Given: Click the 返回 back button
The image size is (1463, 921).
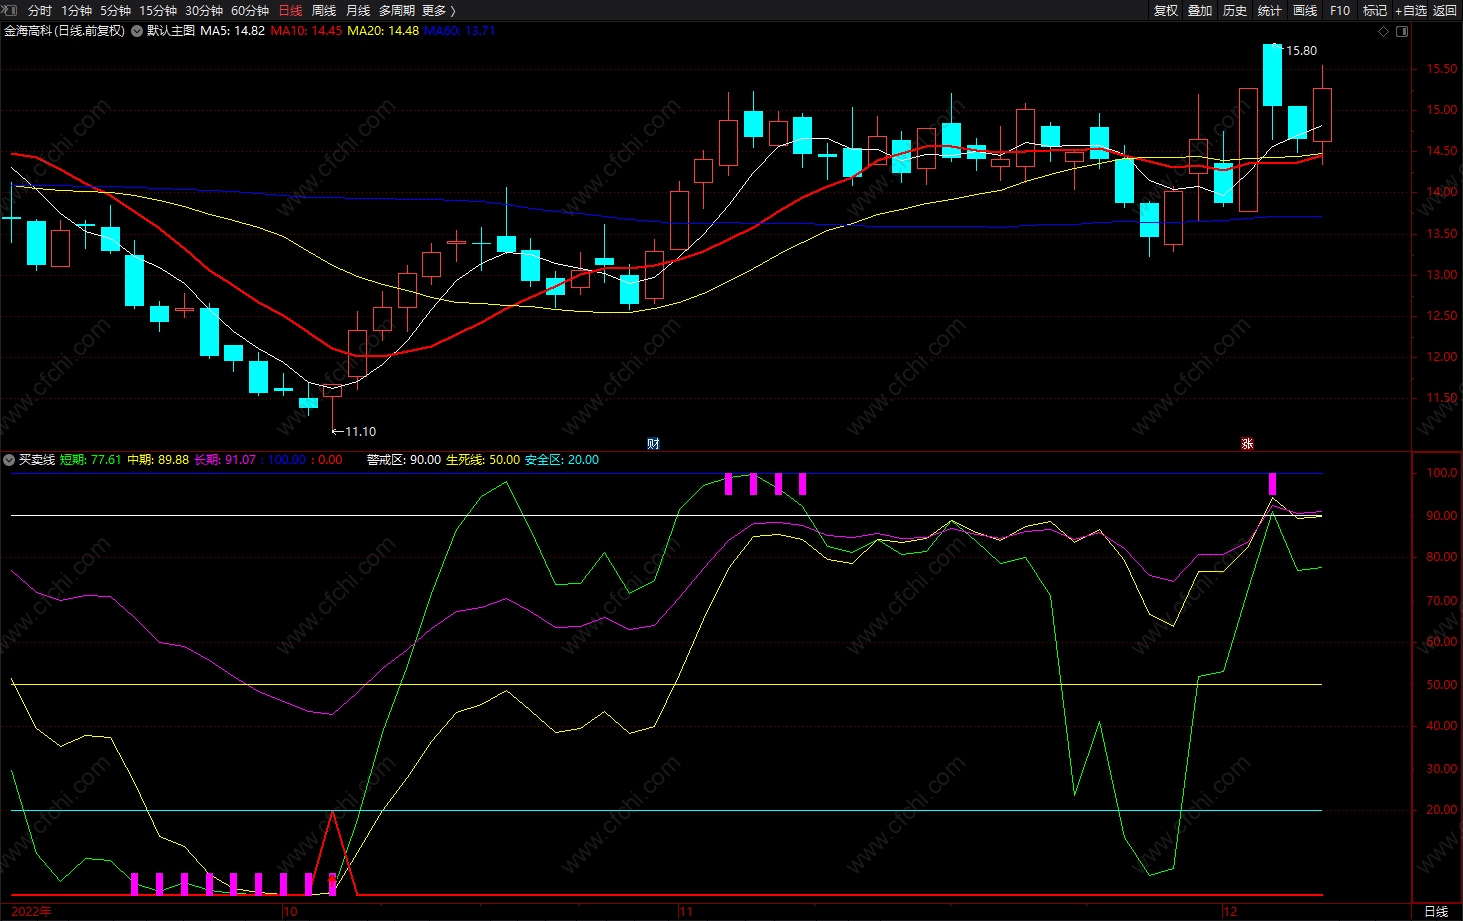Looking at the screenshot, I should [x=1445, y=10].
